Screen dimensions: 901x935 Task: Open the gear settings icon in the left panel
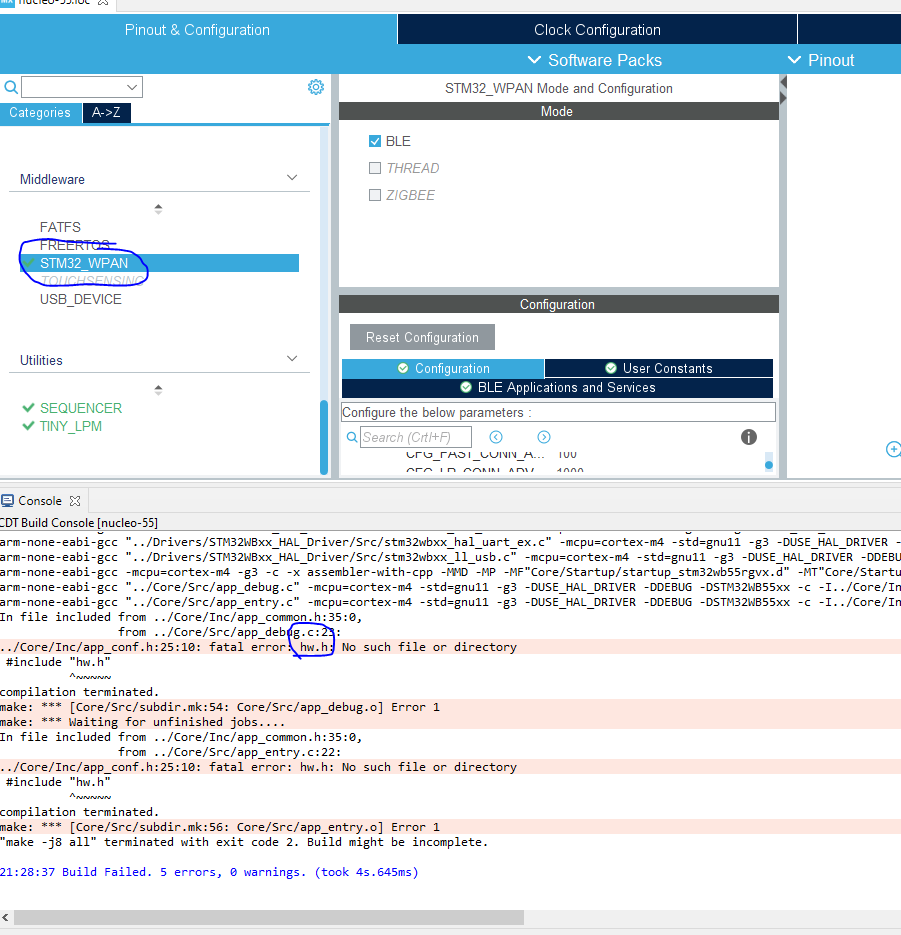click(x=315, y=87)
